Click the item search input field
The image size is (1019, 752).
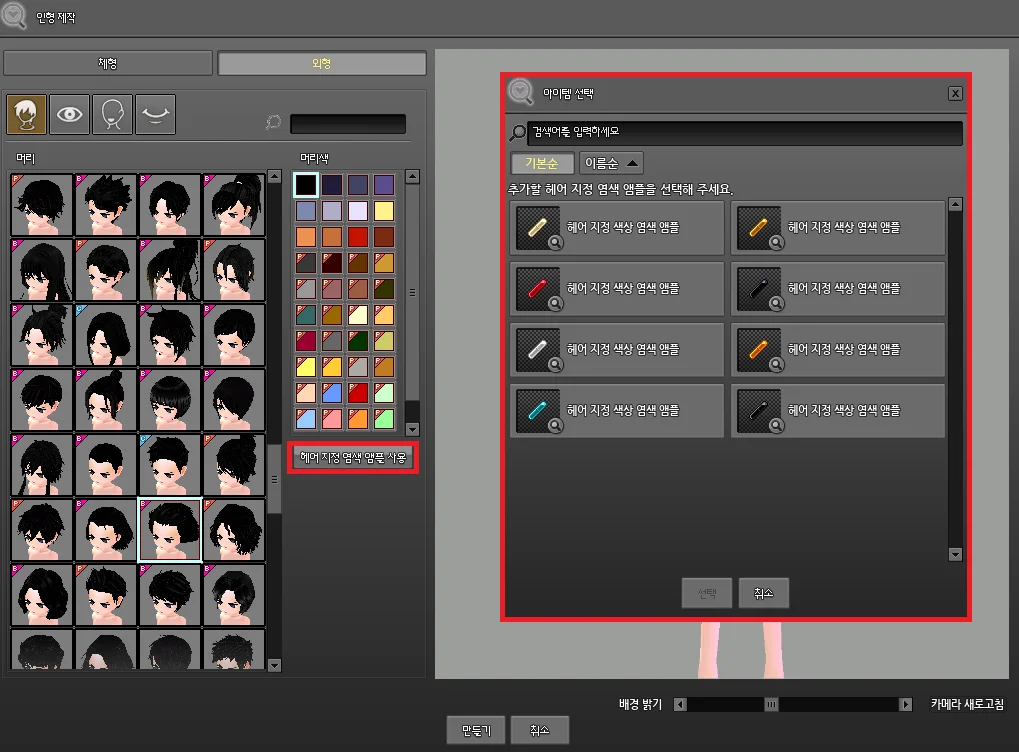pos(735,132)
